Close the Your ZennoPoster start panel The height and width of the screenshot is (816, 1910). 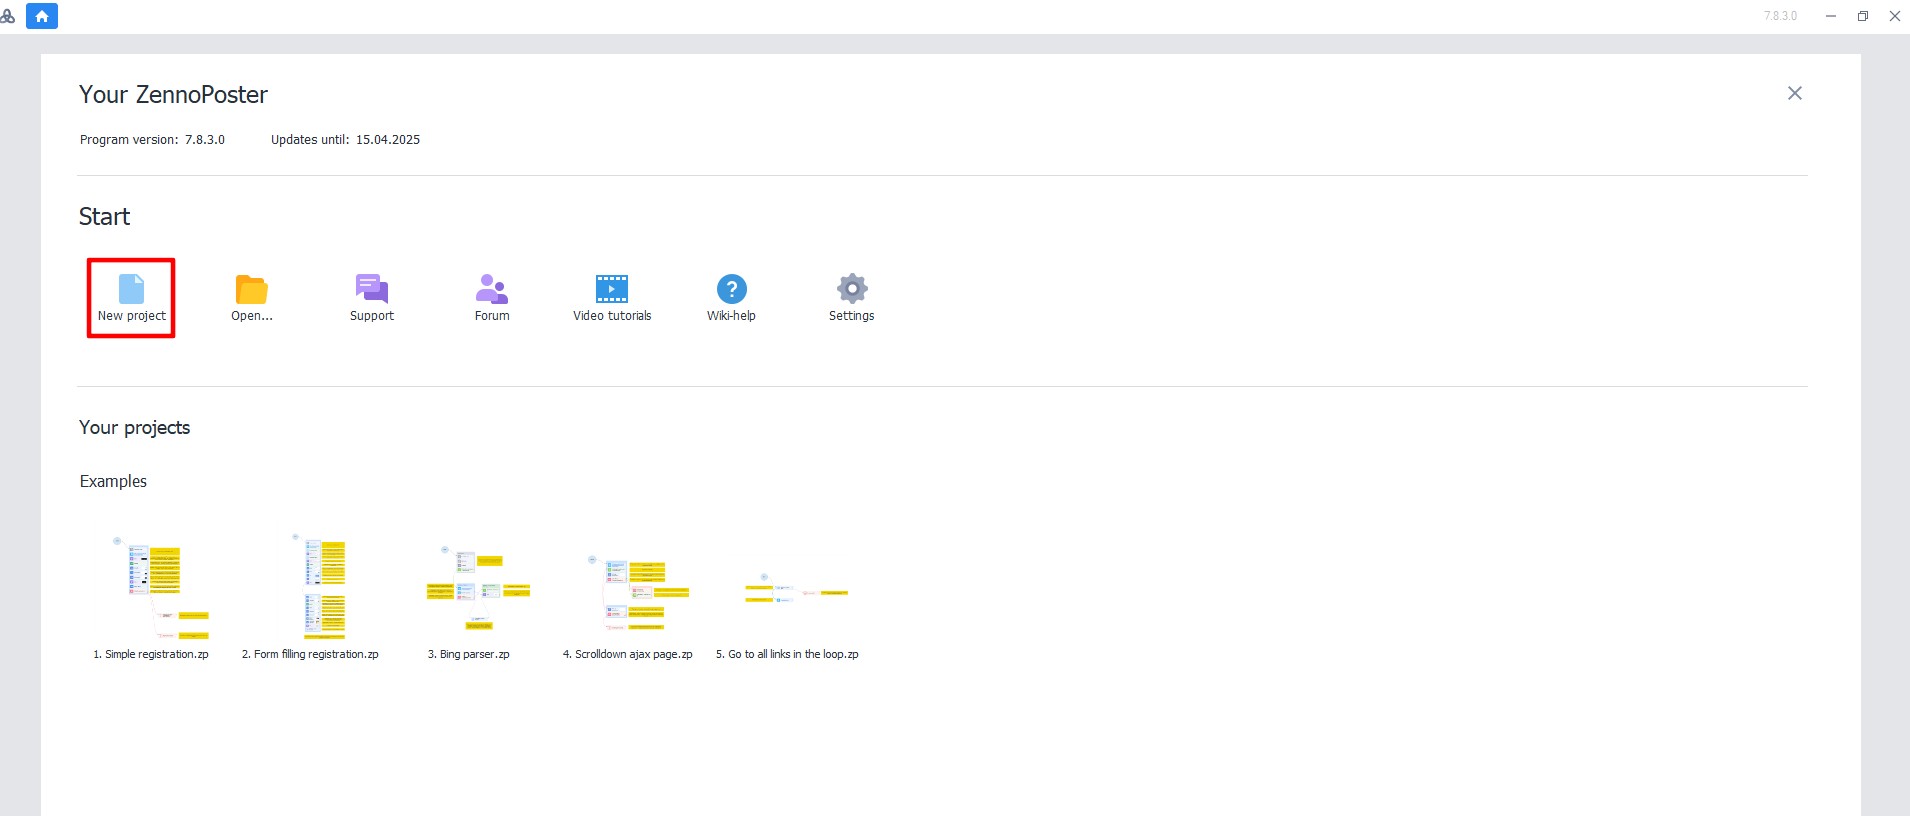click(x=1795, y=93)
